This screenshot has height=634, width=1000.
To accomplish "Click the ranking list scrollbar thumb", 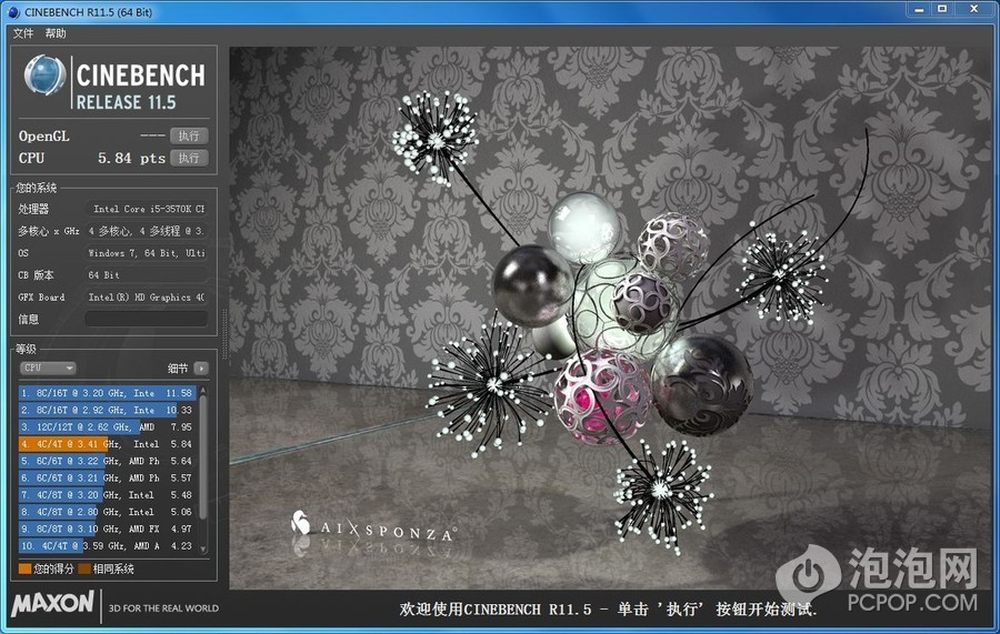I will (203, 457).
